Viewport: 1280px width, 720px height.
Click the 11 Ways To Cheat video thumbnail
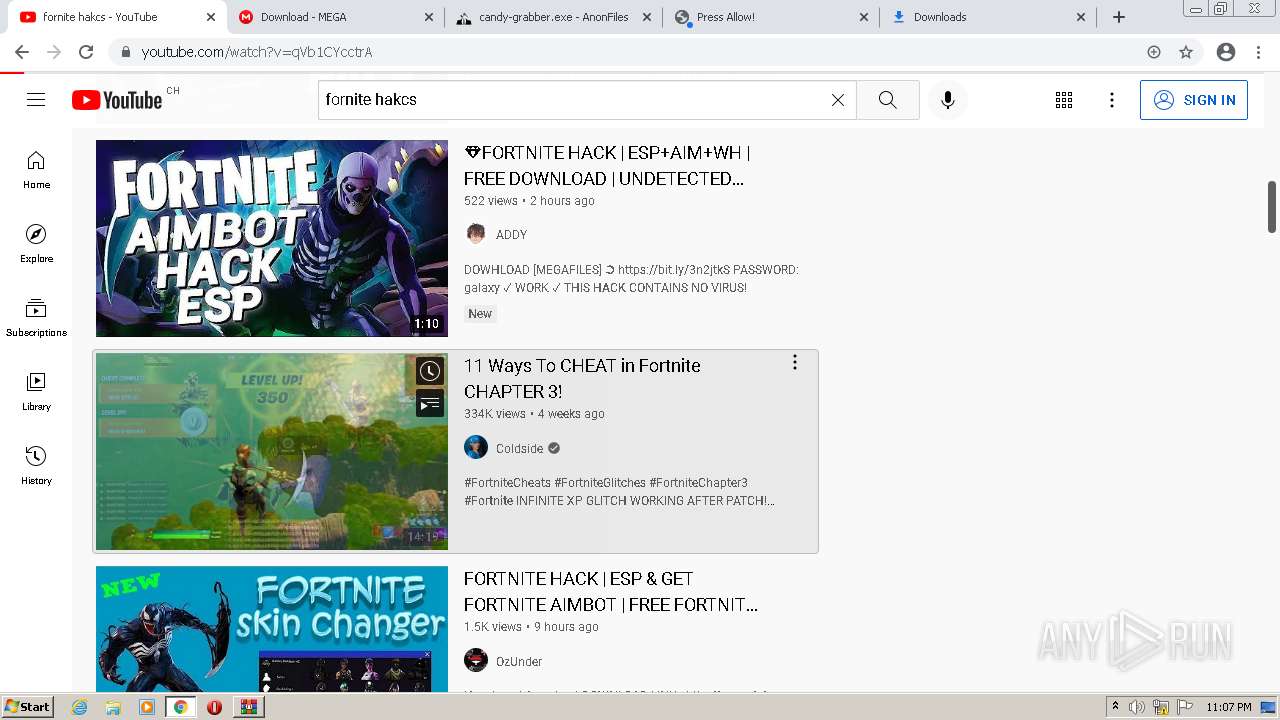click(x=272, y=451)
